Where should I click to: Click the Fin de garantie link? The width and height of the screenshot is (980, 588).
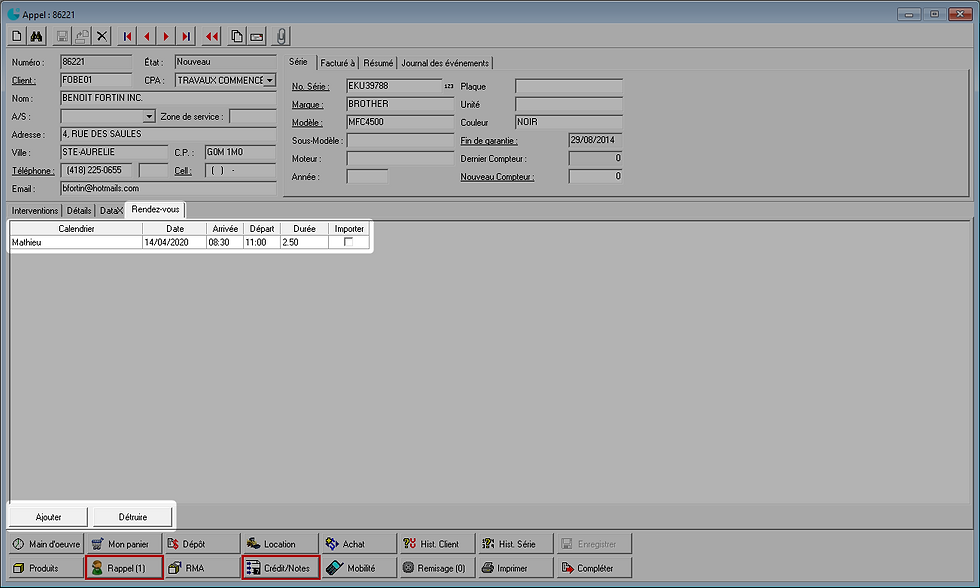click(x=489, y=141)
